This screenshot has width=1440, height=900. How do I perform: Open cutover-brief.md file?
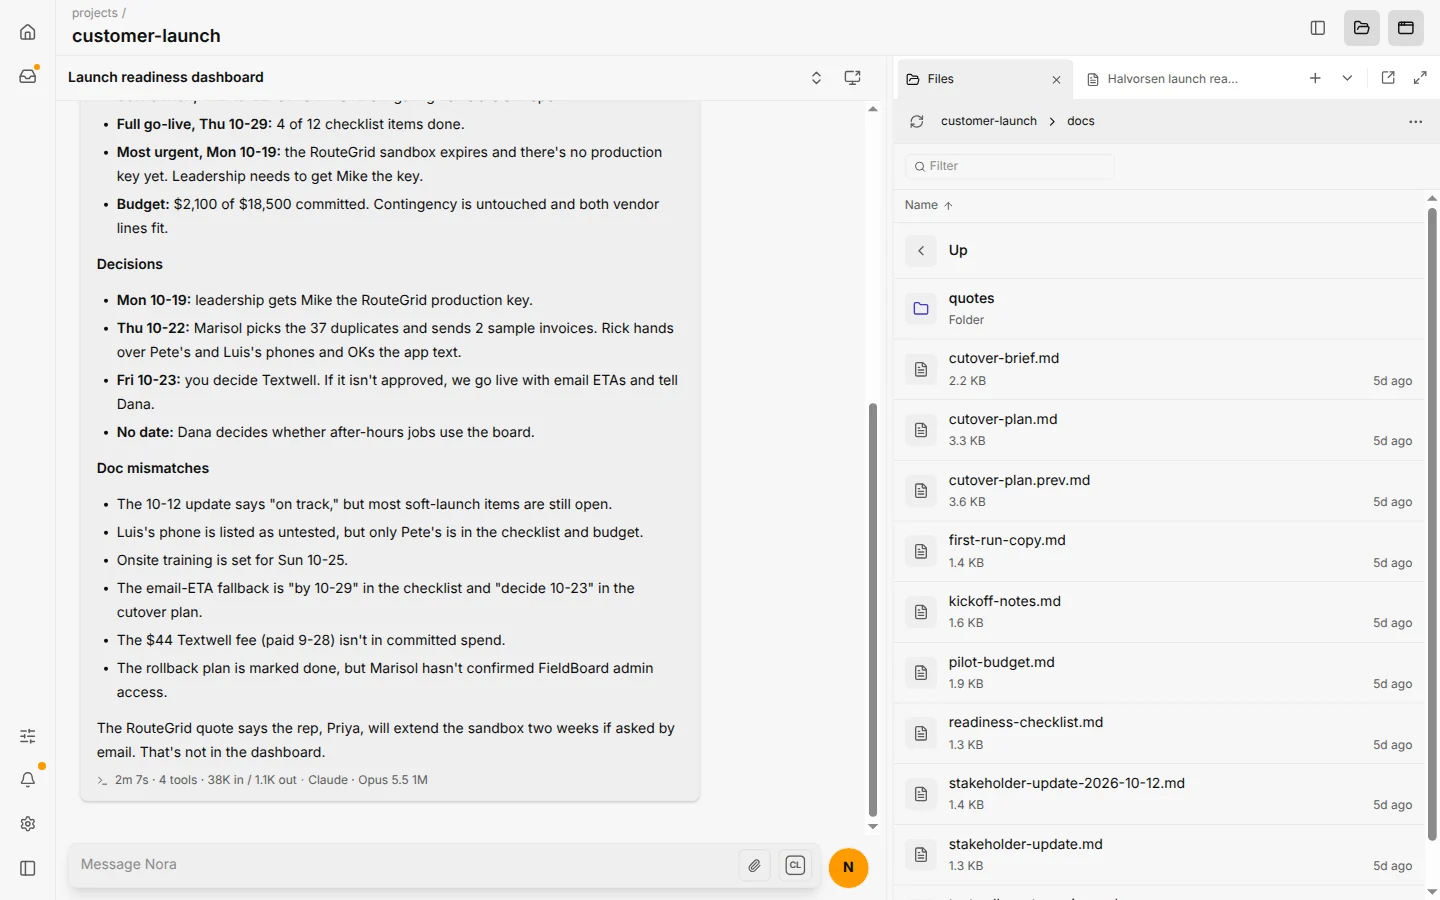tap(1160, 369)
